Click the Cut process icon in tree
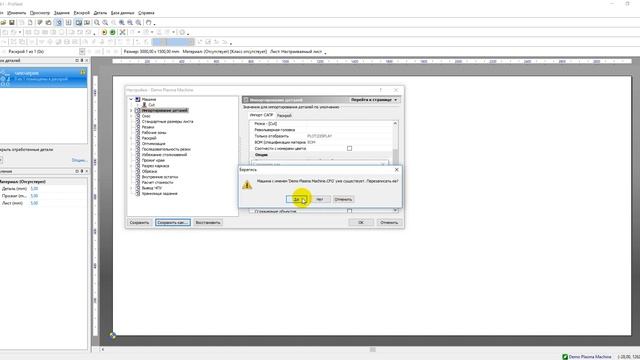The image size is (640, 360). pos(144,105)
